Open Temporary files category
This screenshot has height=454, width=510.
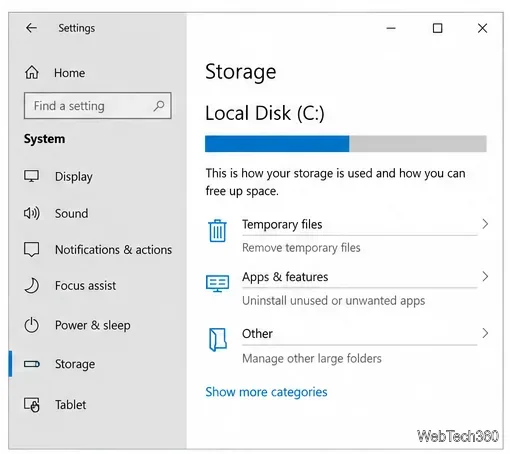(x=282, y=224)
